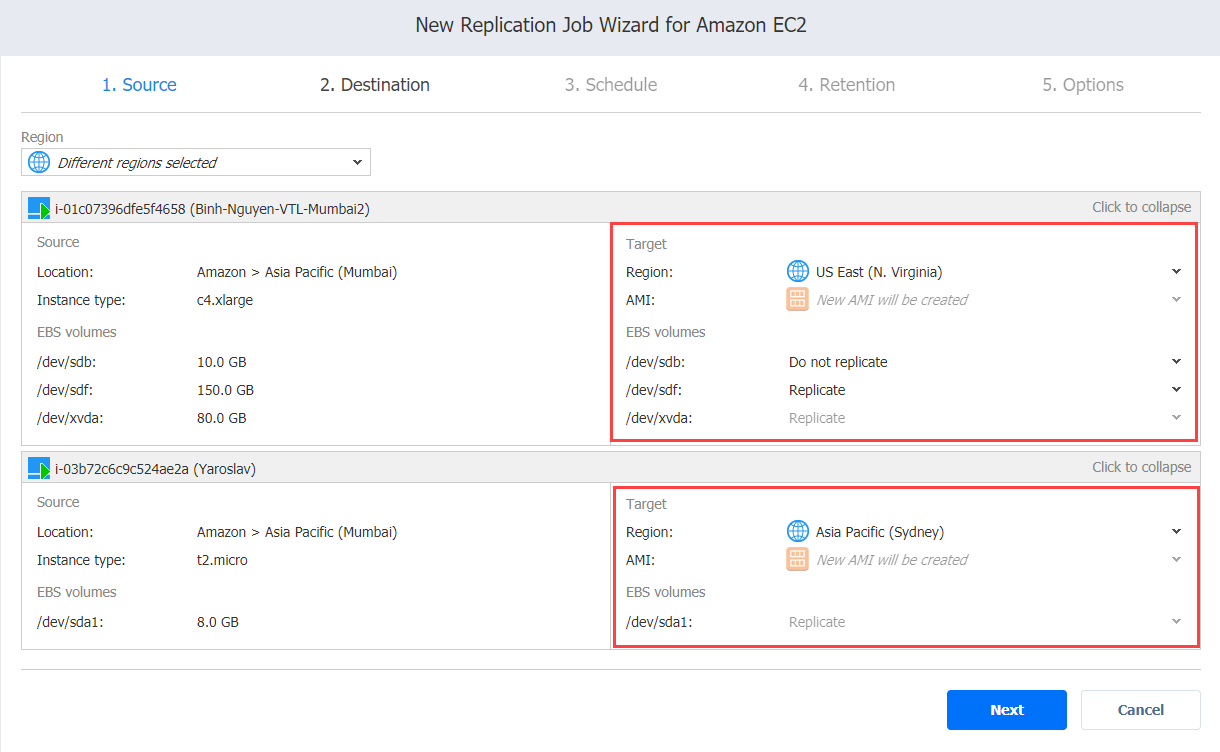Viewport: 1220px width, 752px height.
Task: Click the t2.micro instance type value
Action: tap(222, 560)
